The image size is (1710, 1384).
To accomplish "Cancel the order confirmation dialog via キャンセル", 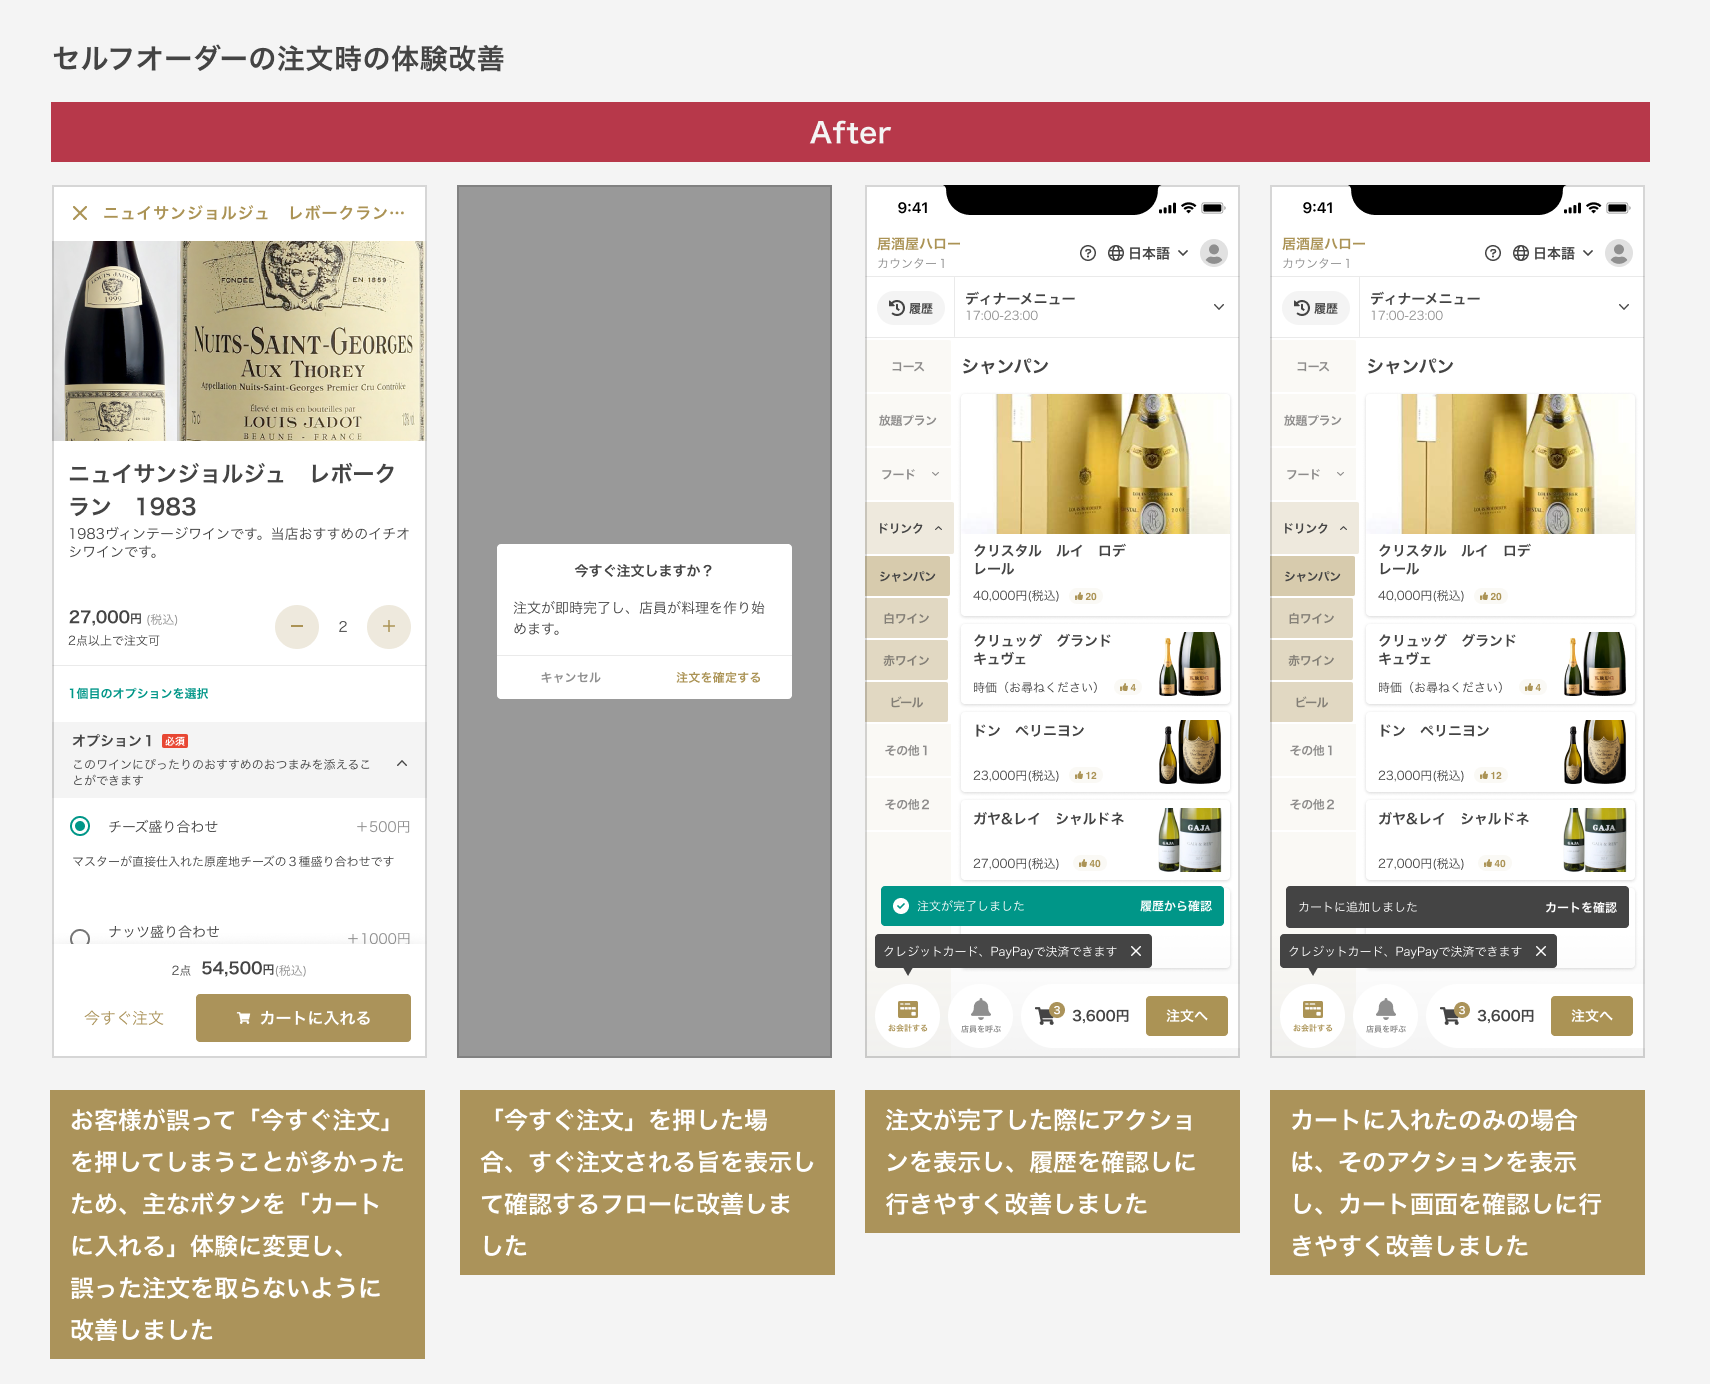I will tap(570, 677).
